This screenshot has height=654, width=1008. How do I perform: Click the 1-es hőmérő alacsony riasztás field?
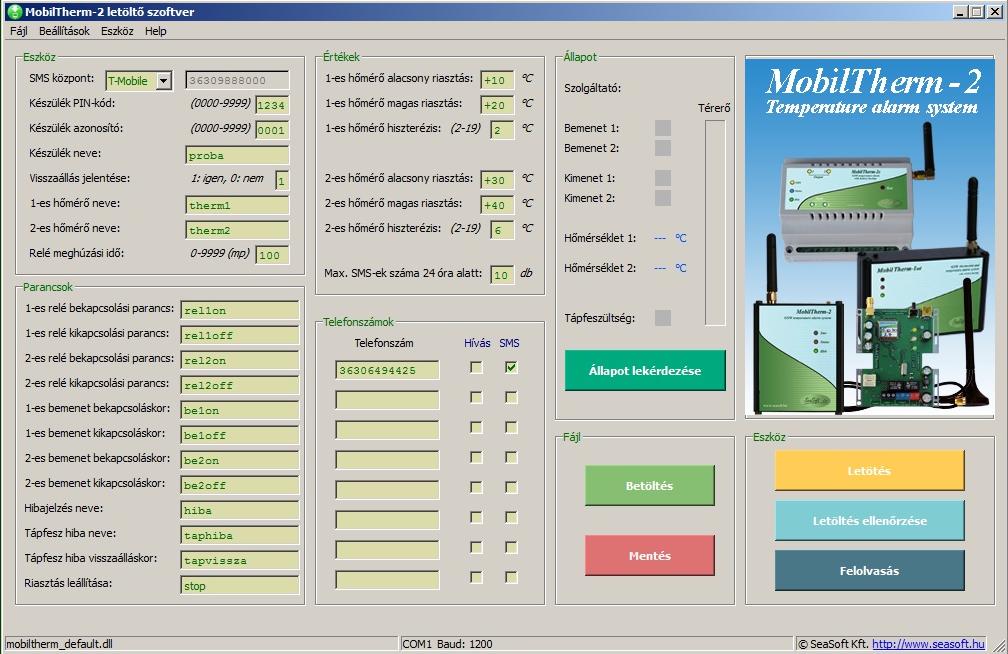pos(497,80)
